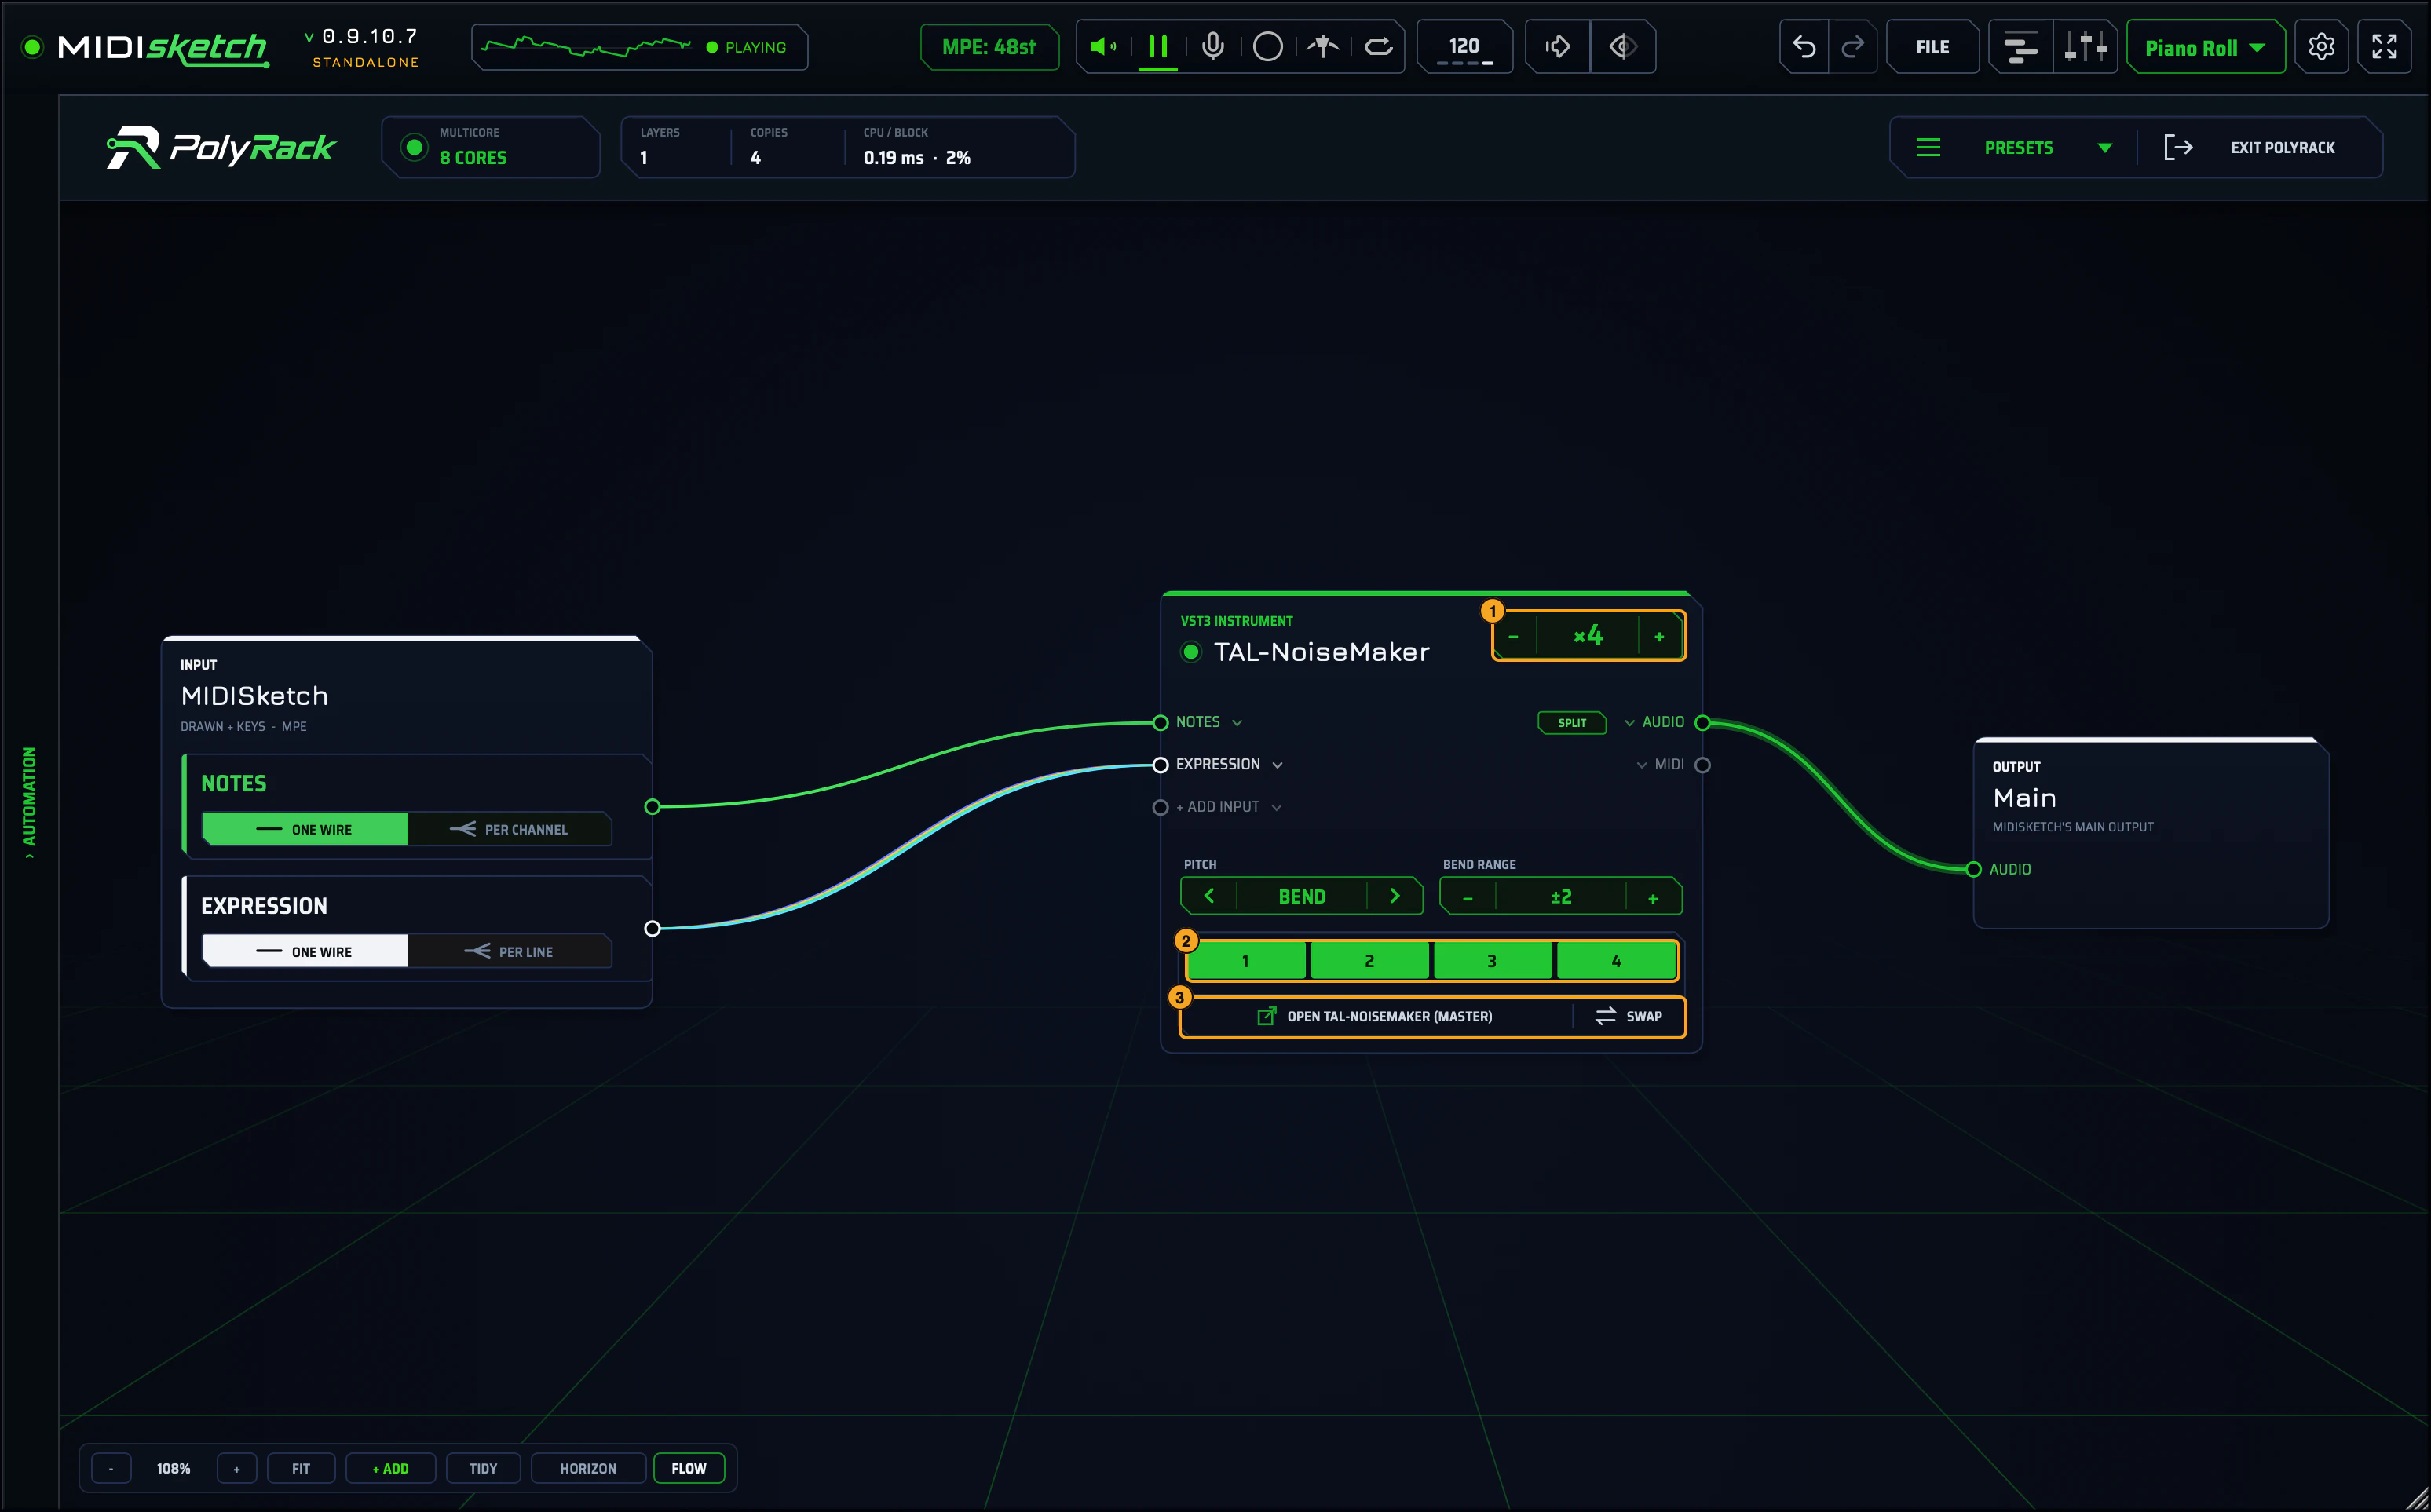Open the mixer faders icon
The height and width of the screenshot is (1512, 2431).
click(x=2086, y=47)
